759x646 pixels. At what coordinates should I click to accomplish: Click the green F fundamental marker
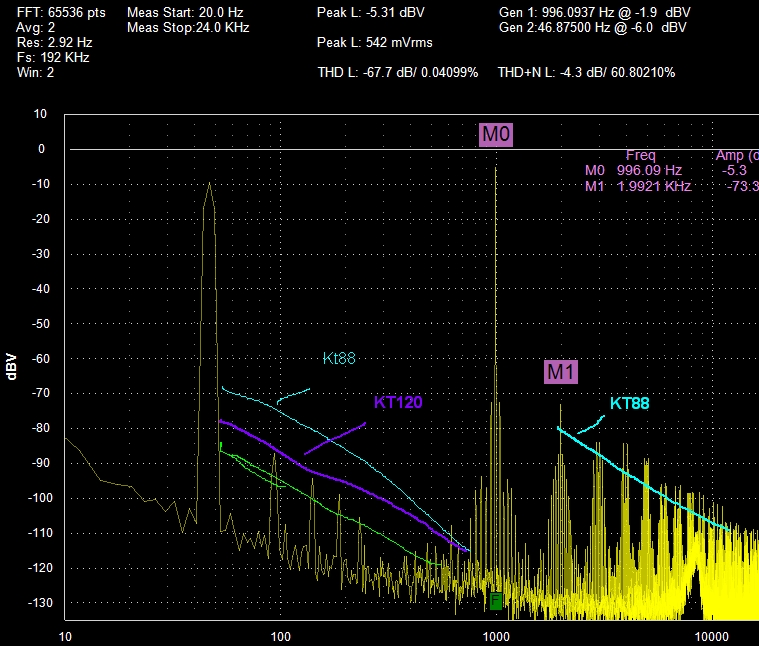(x=495, y=601)
